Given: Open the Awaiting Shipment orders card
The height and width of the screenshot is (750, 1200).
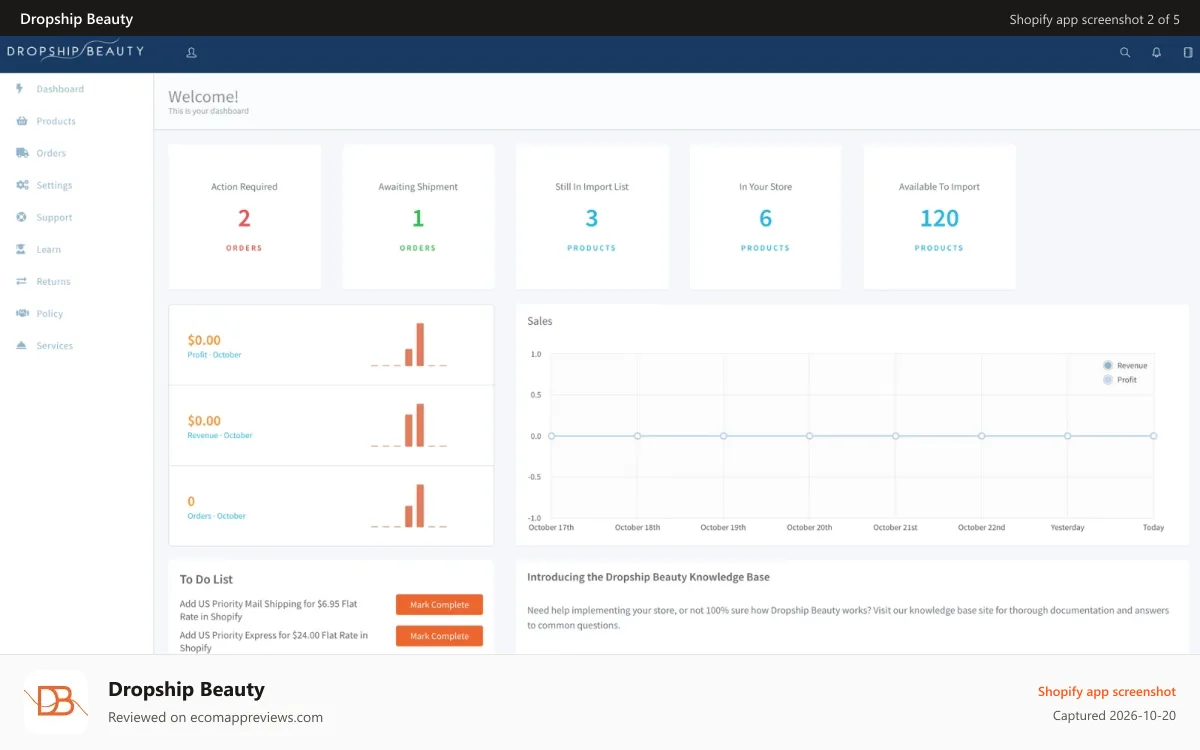Looking at the screenshot, I should (x=418, y=217).
